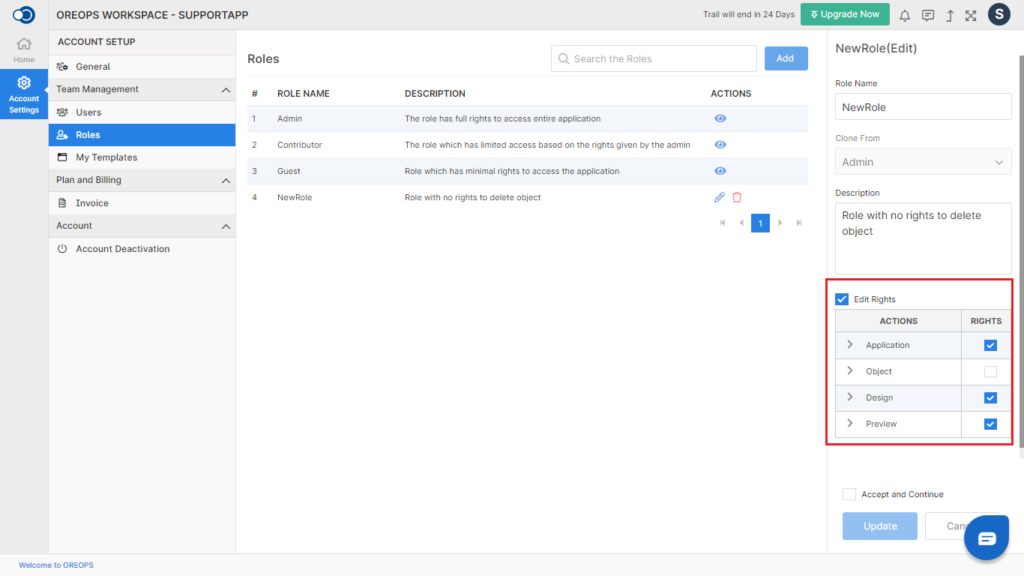The height and width of the screenshot is (576, 1024).
Task: Open the Users menu item
Action: pos(142,112)
